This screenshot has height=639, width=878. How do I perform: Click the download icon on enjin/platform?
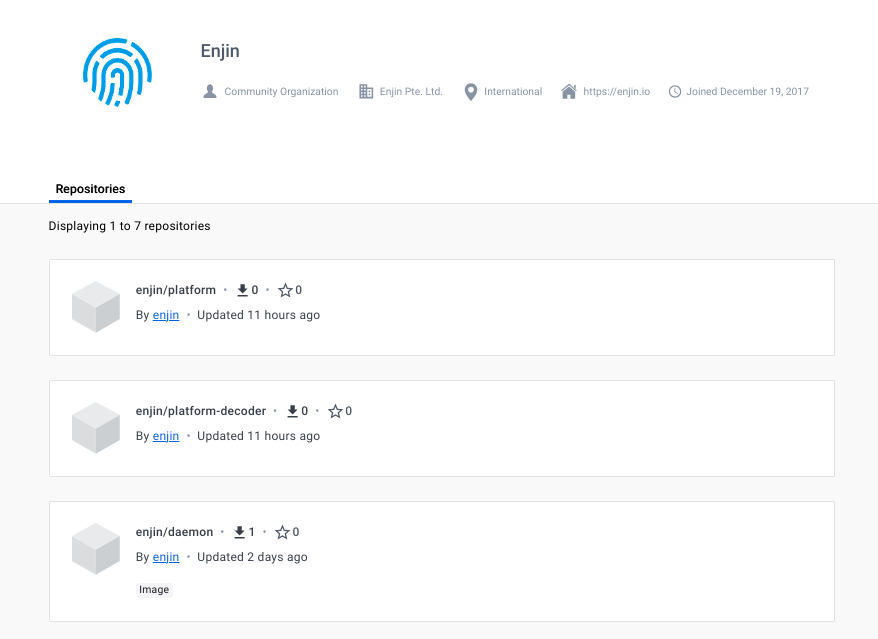coord(242,290)
